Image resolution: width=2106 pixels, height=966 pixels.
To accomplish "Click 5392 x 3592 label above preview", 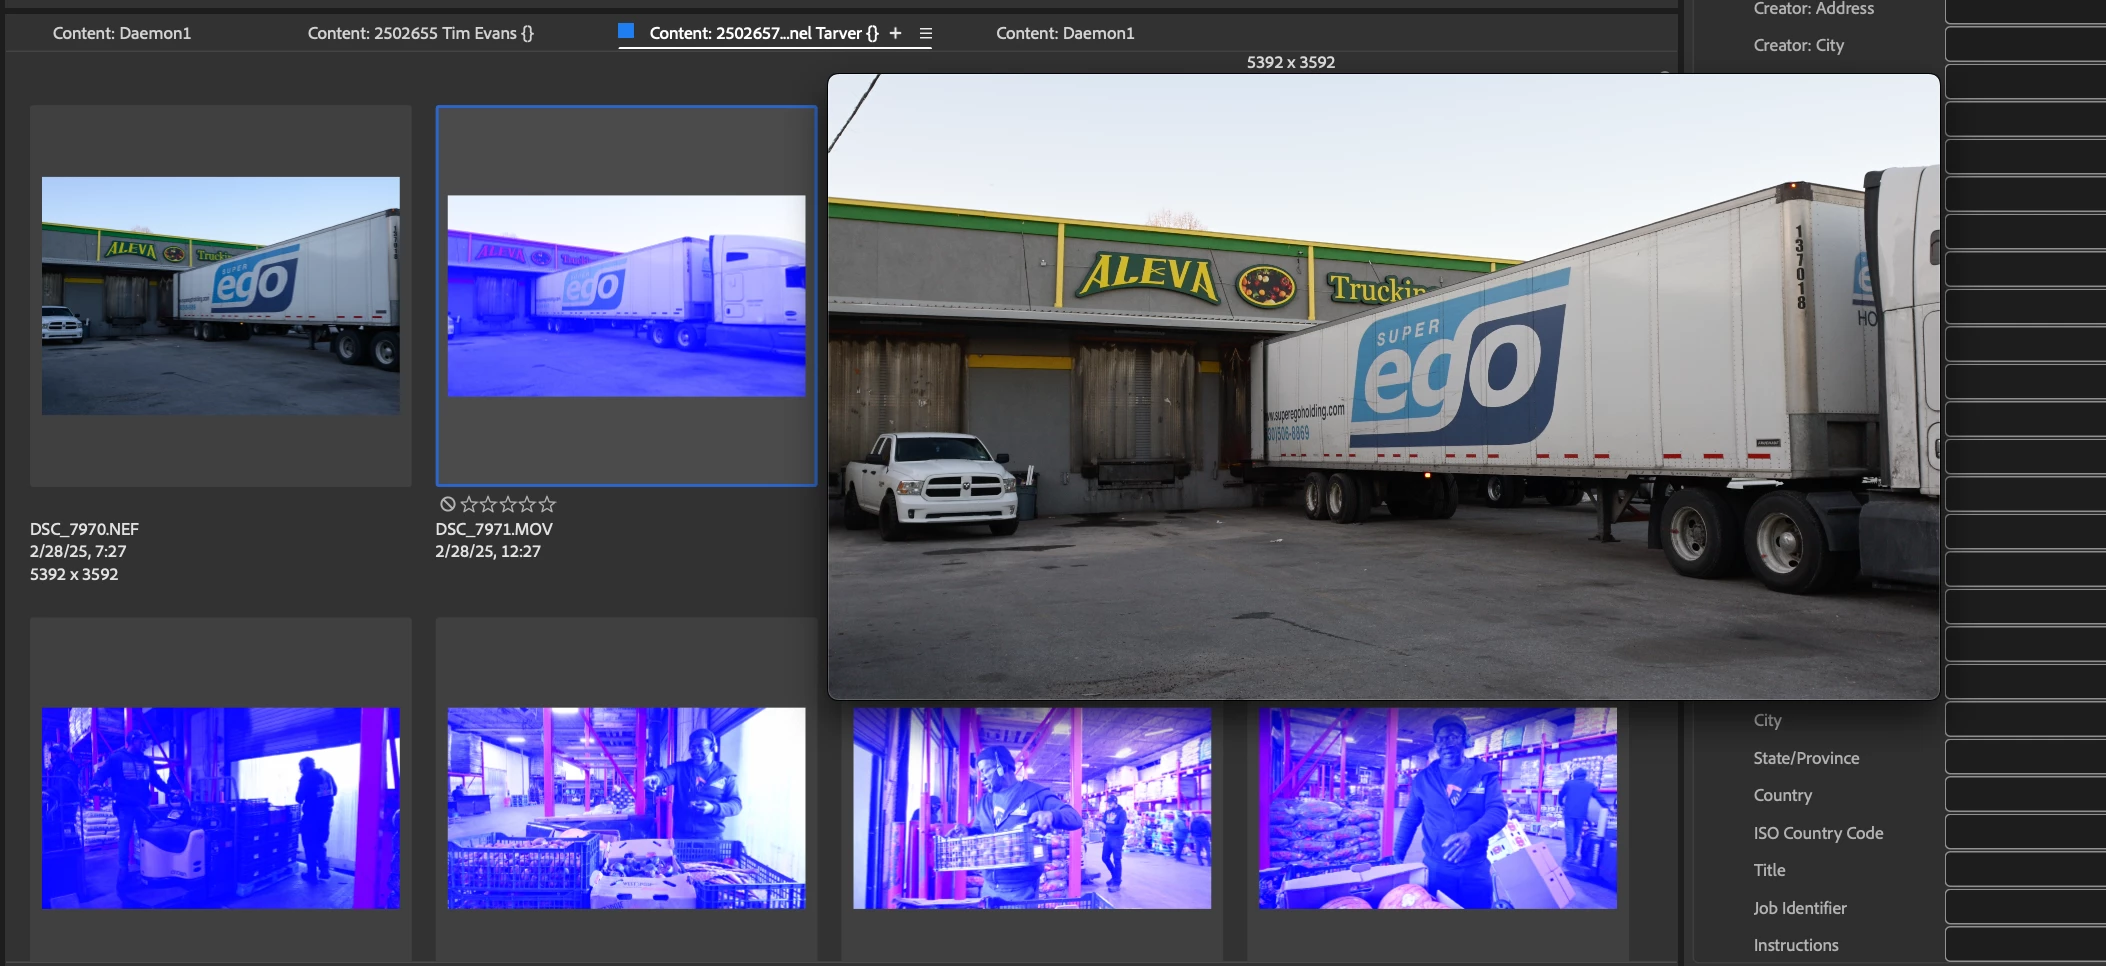I will point(1291,62).
